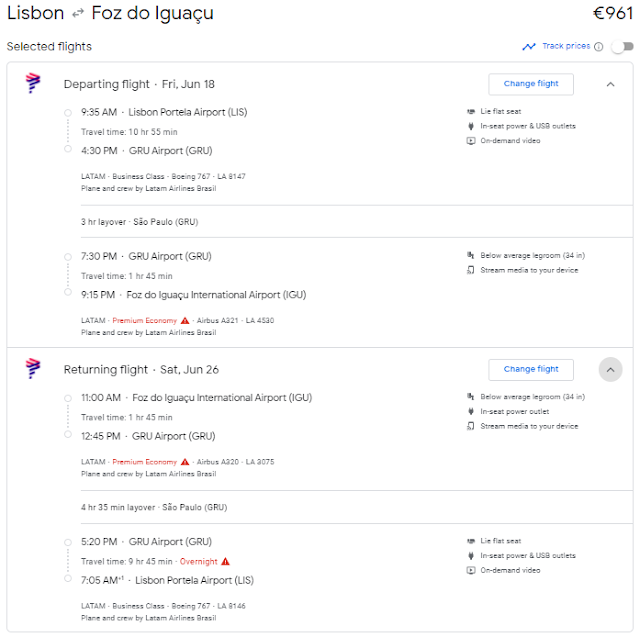
Task: Change the returning flight on Jun 26
Action: click(531, 370)
